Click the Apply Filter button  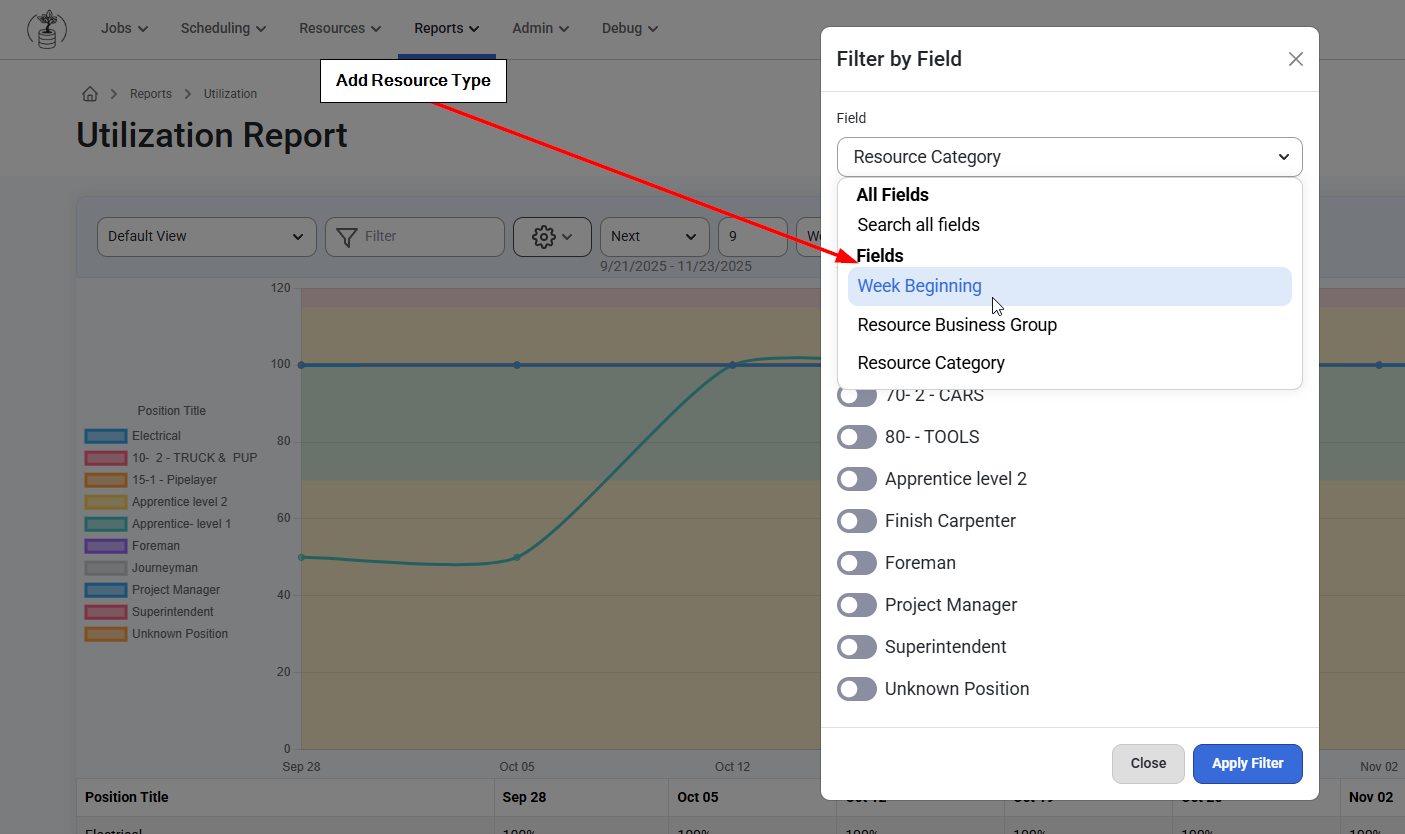pos(1248,764)
